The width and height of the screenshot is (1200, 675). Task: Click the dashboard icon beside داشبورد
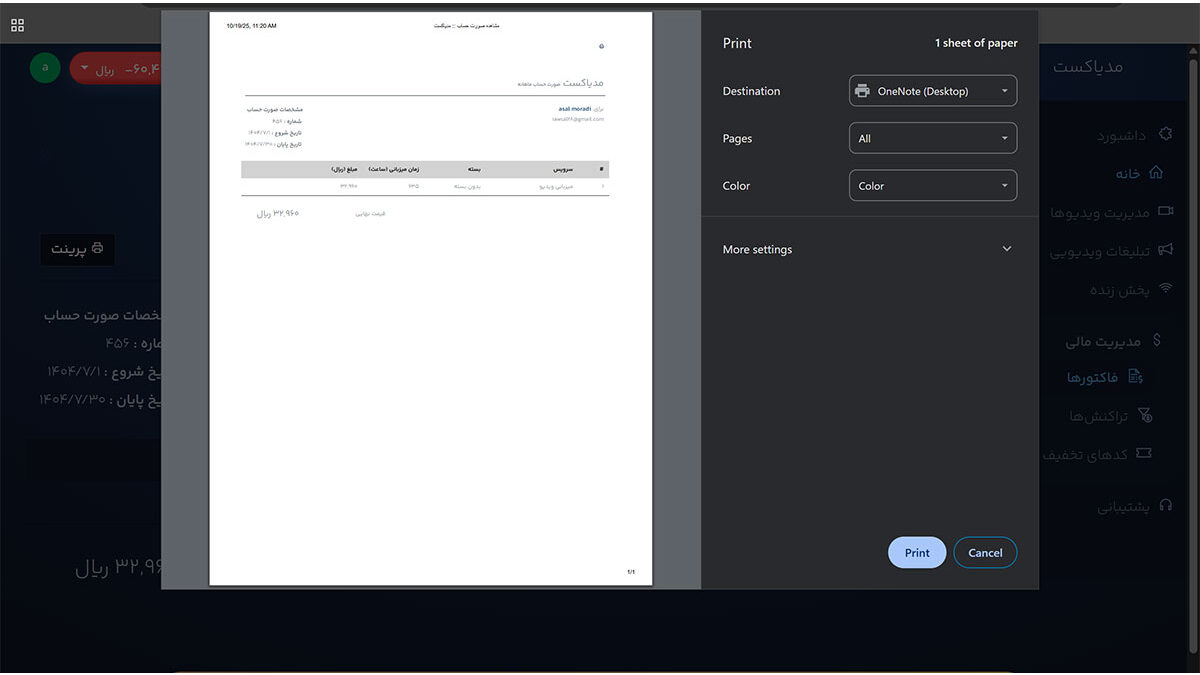point(1164,134)
